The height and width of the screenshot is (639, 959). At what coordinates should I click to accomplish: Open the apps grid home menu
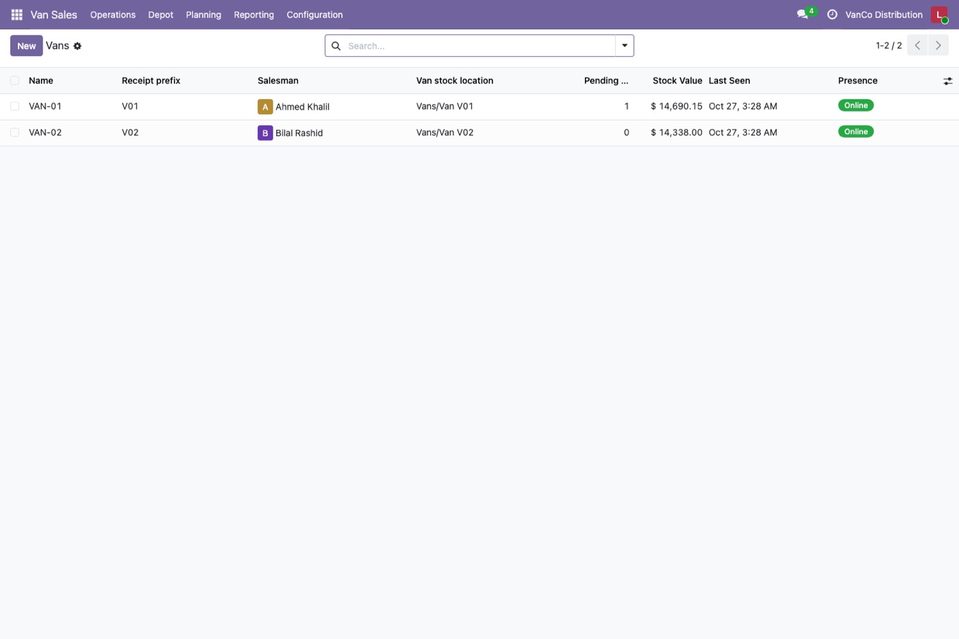click(17, 15)
